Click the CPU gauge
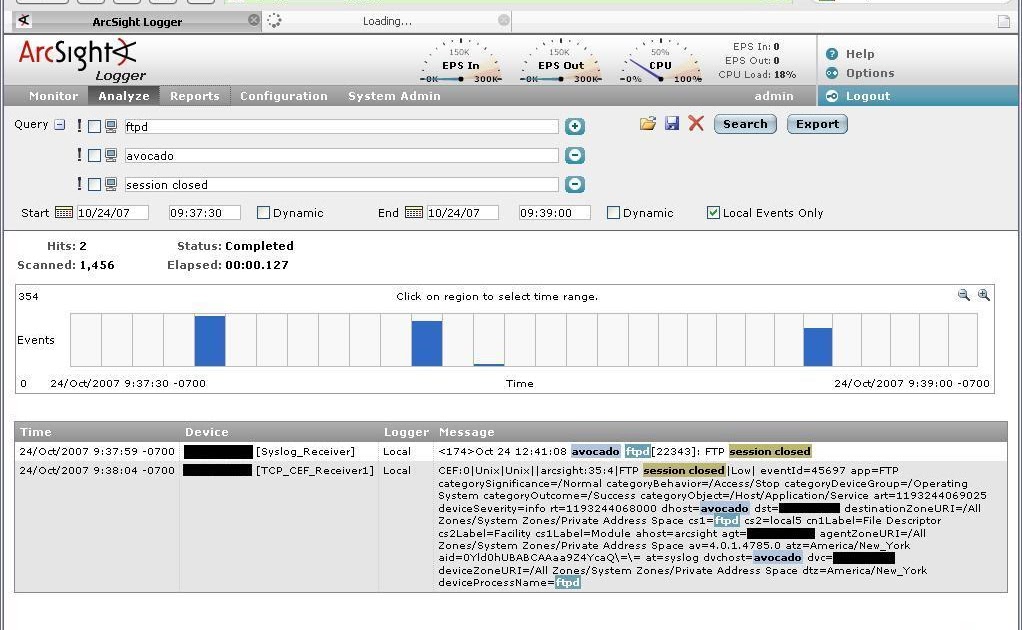1022x630 pixels. (660, 63)
